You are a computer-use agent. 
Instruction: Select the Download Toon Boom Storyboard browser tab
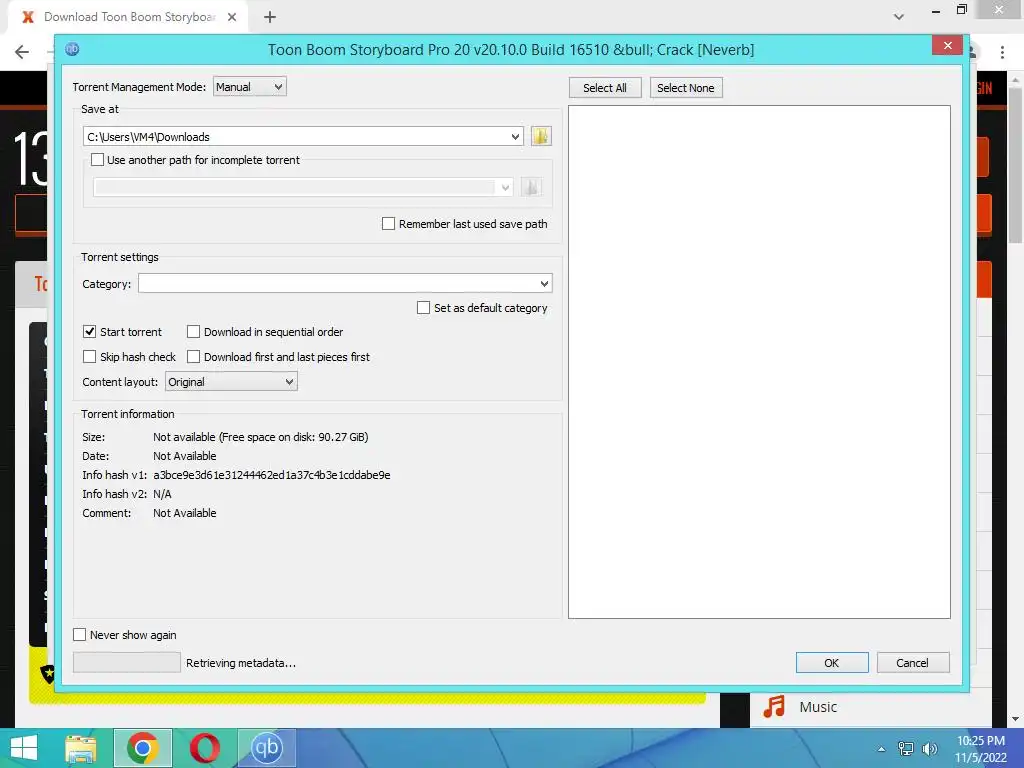(x=128, y=17)
